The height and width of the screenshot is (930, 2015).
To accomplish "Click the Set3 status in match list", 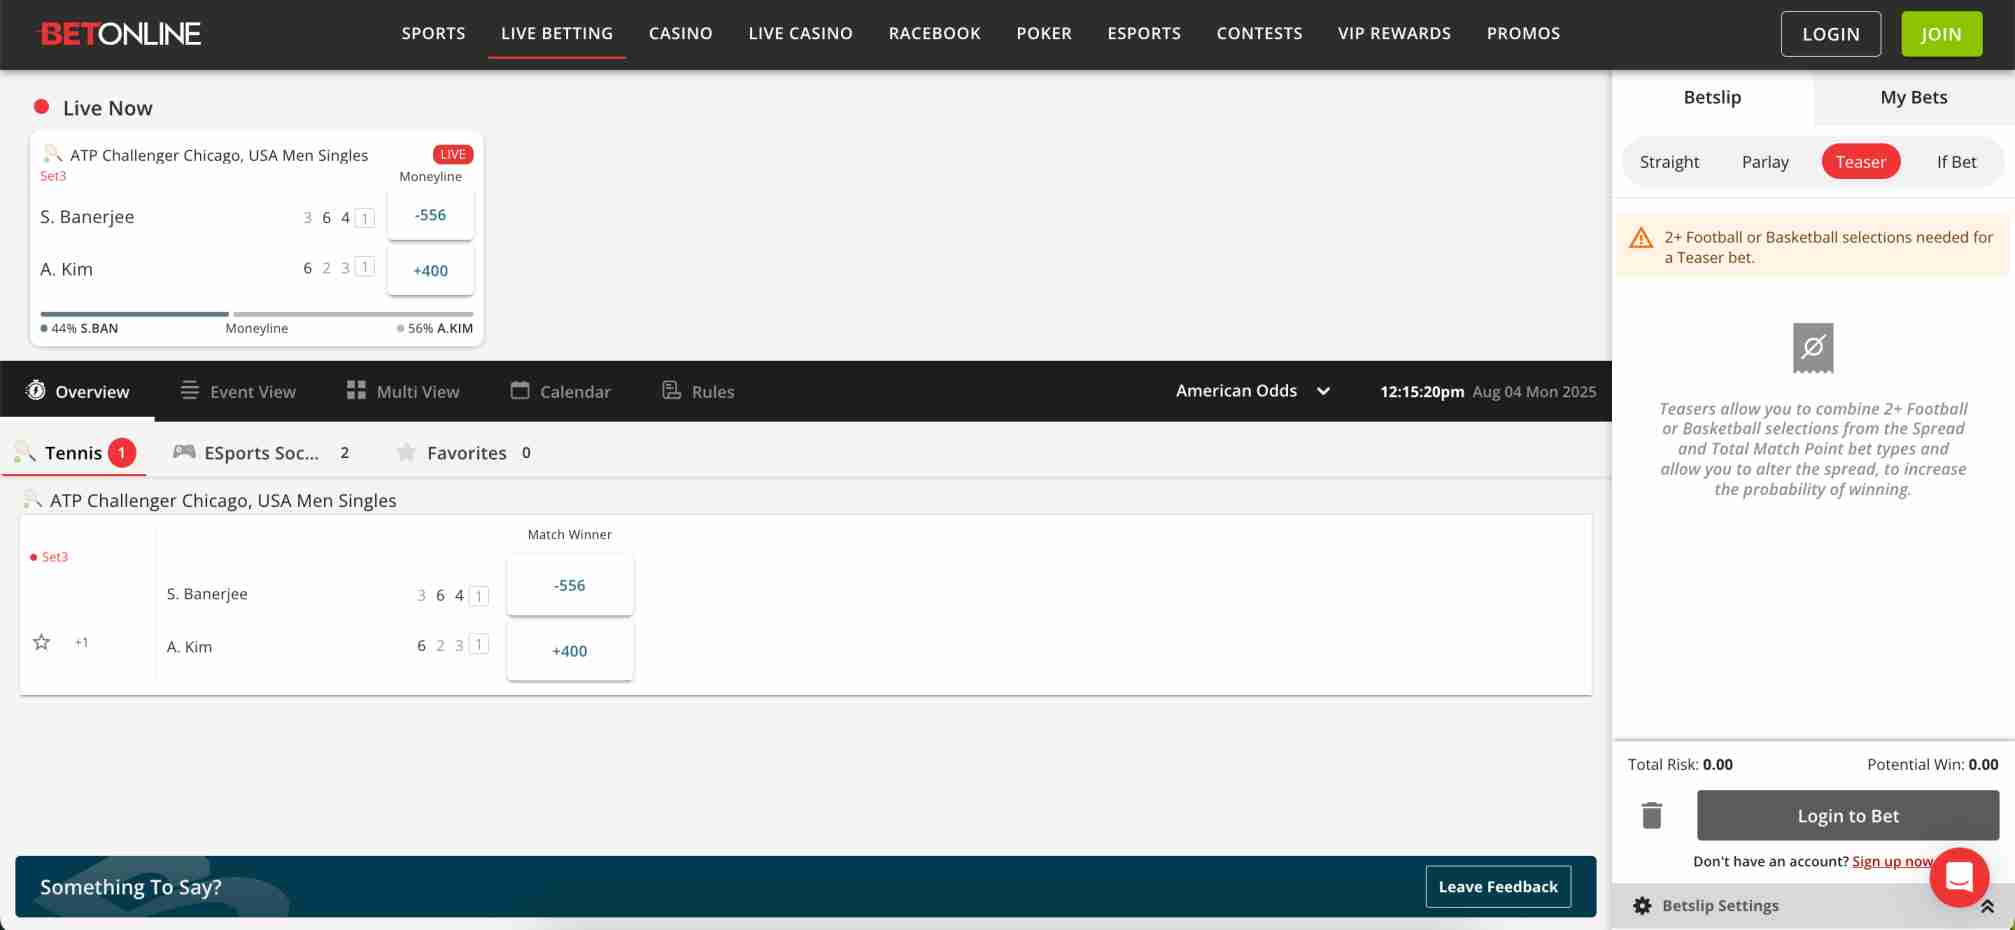I will pyautogui.click(x=55, y=557).
